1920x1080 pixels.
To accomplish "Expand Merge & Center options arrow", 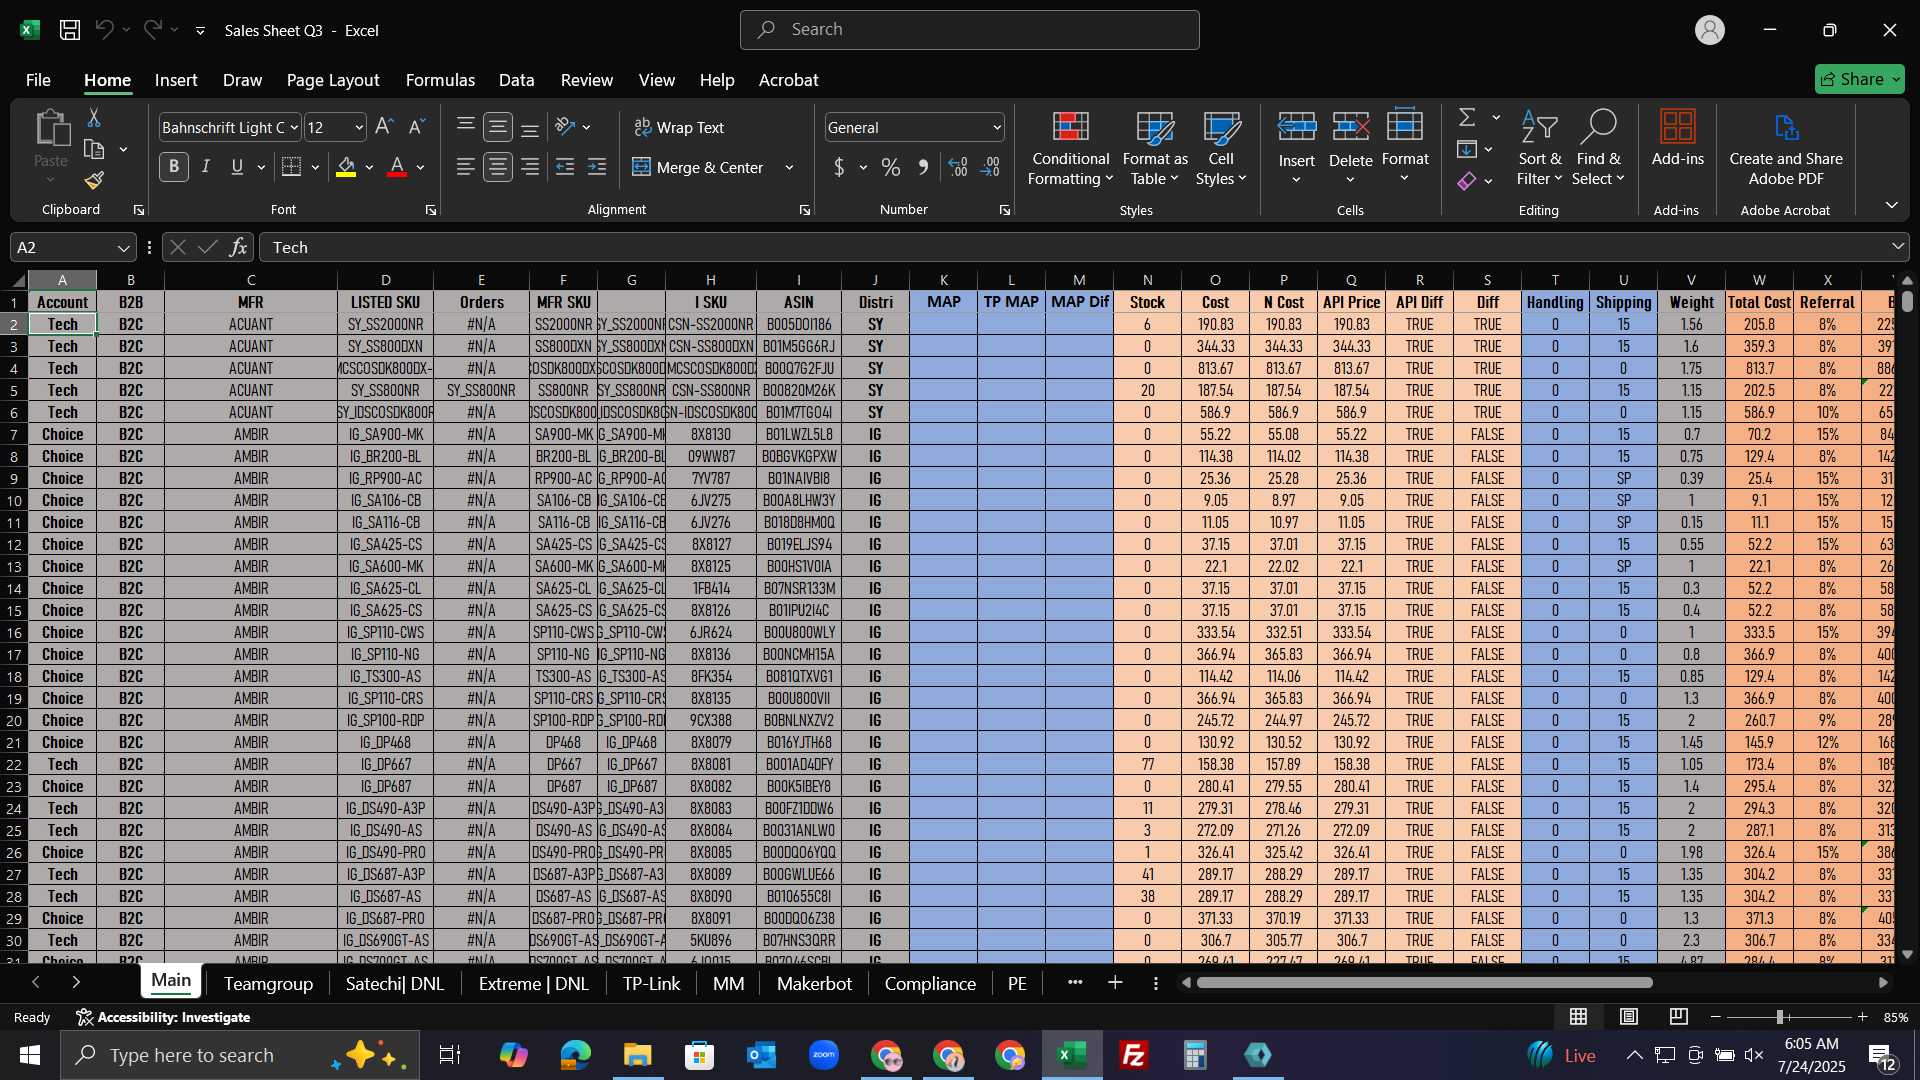I will (789, 168).
